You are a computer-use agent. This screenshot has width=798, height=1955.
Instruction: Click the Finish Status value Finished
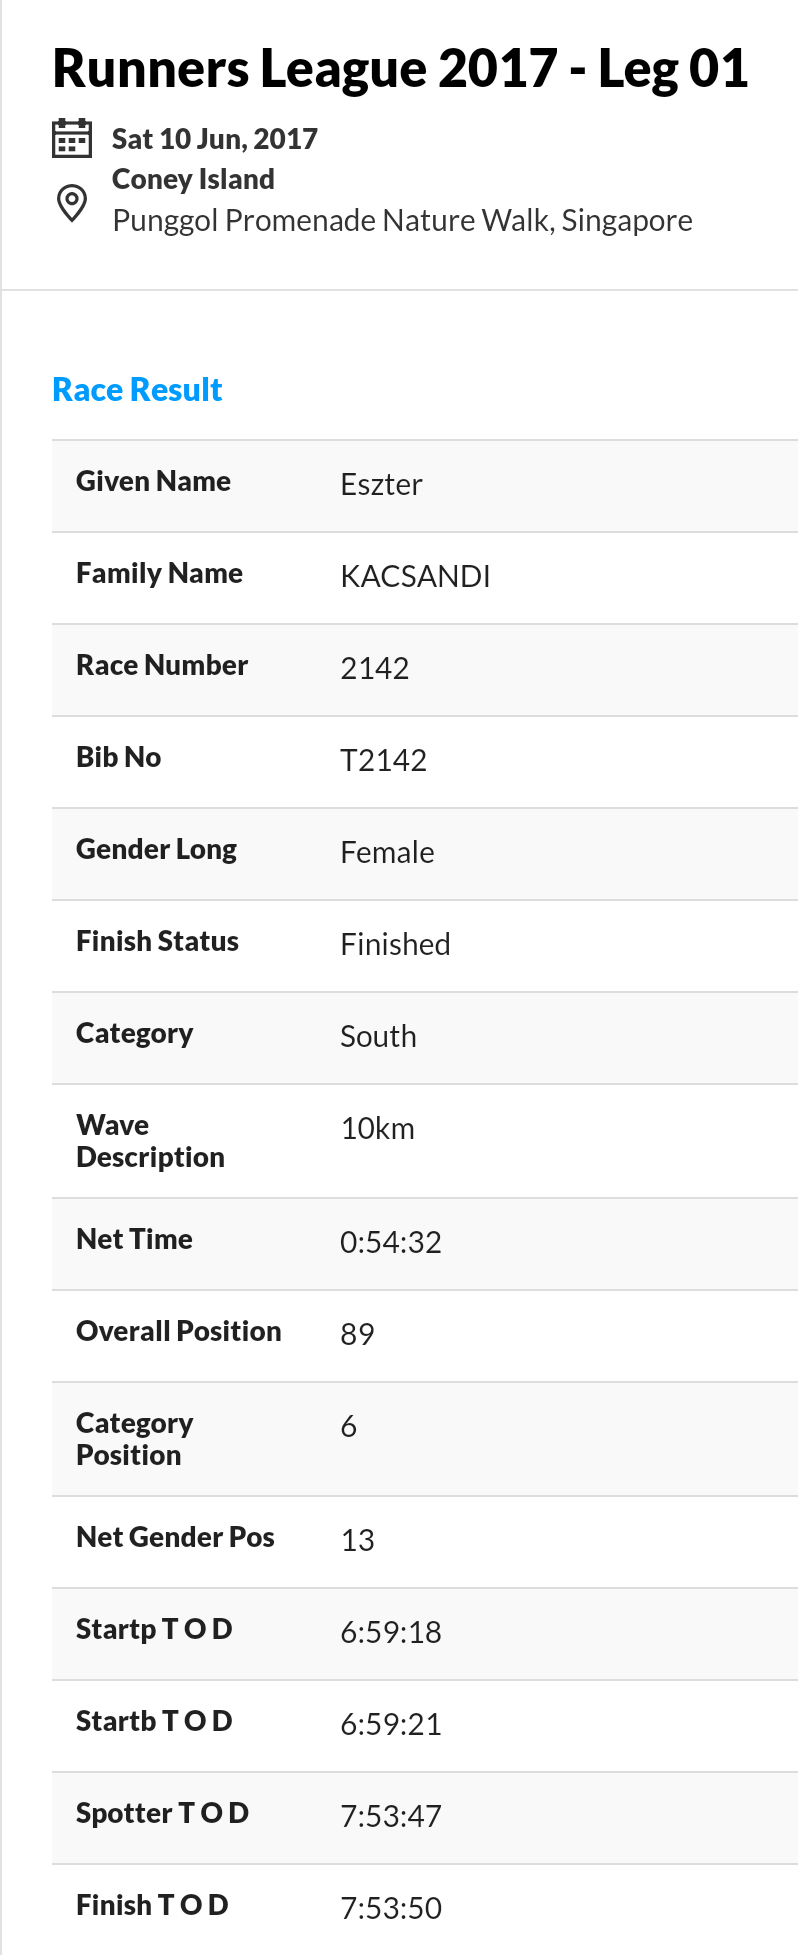click(x=395, y=945)
